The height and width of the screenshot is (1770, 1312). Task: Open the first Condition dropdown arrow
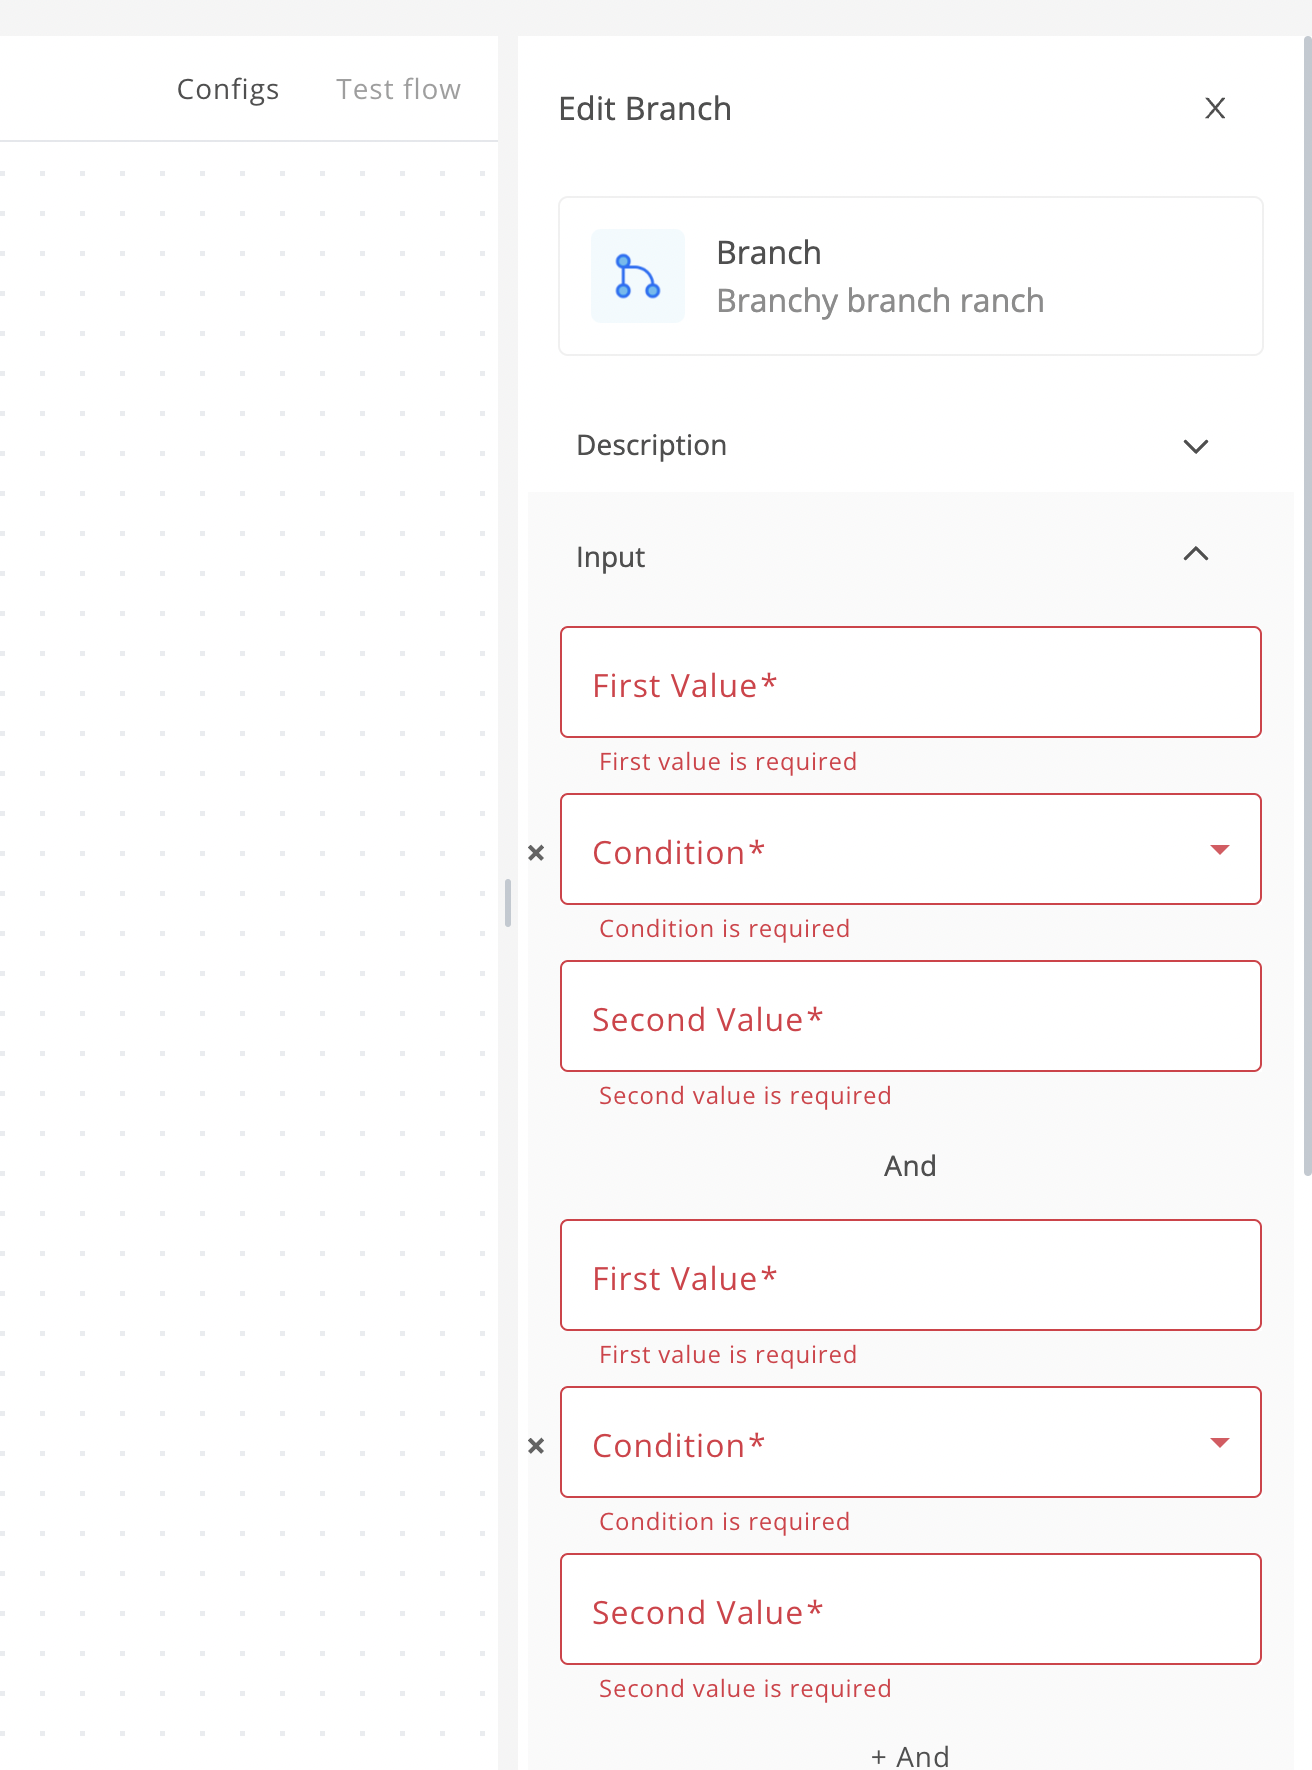pos(1219,850)
